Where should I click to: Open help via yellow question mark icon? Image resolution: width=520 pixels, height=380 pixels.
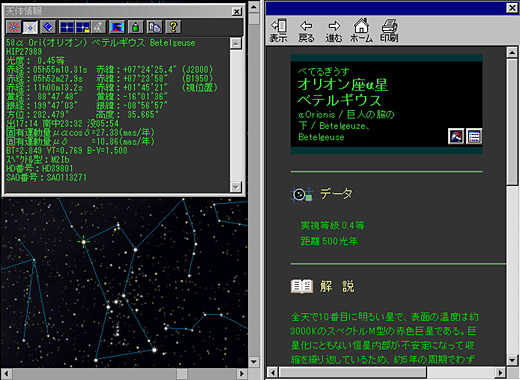[x=173, y=27]
